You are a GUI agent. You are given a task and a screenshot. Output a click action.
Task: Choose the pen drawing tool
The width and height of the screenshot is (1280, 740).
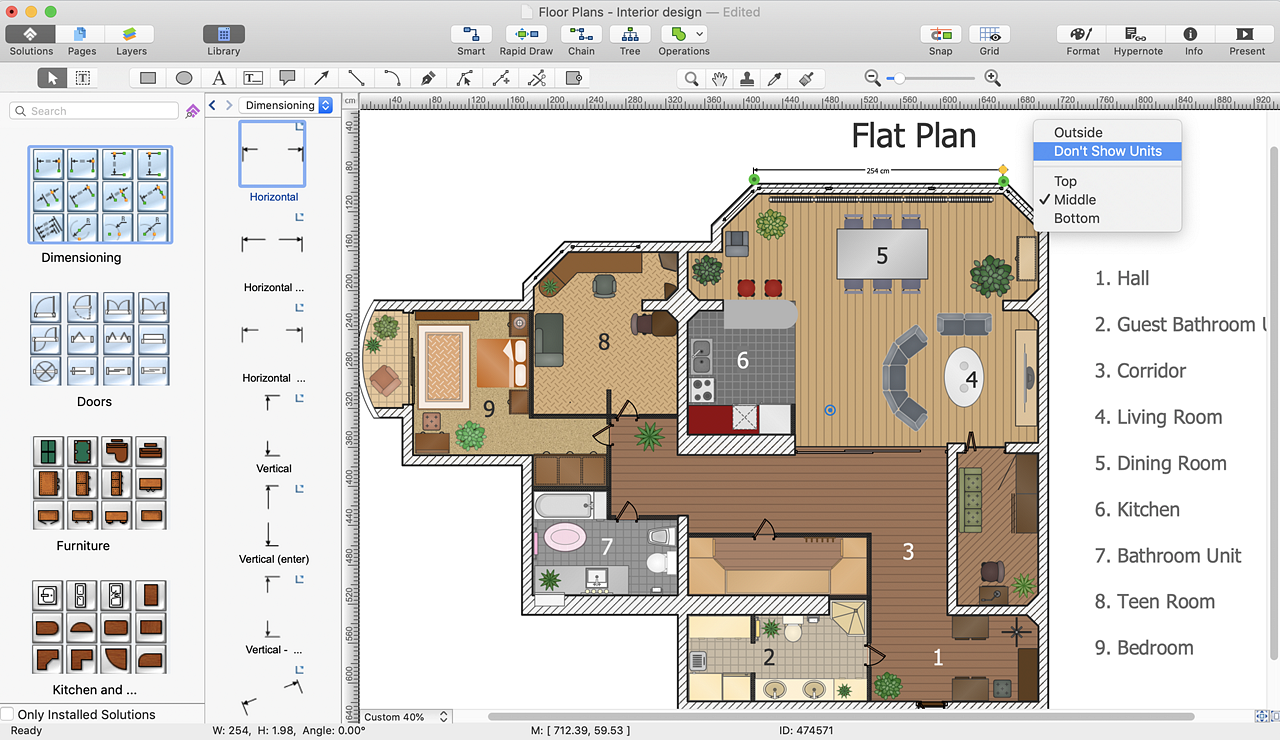click(428, 78)
